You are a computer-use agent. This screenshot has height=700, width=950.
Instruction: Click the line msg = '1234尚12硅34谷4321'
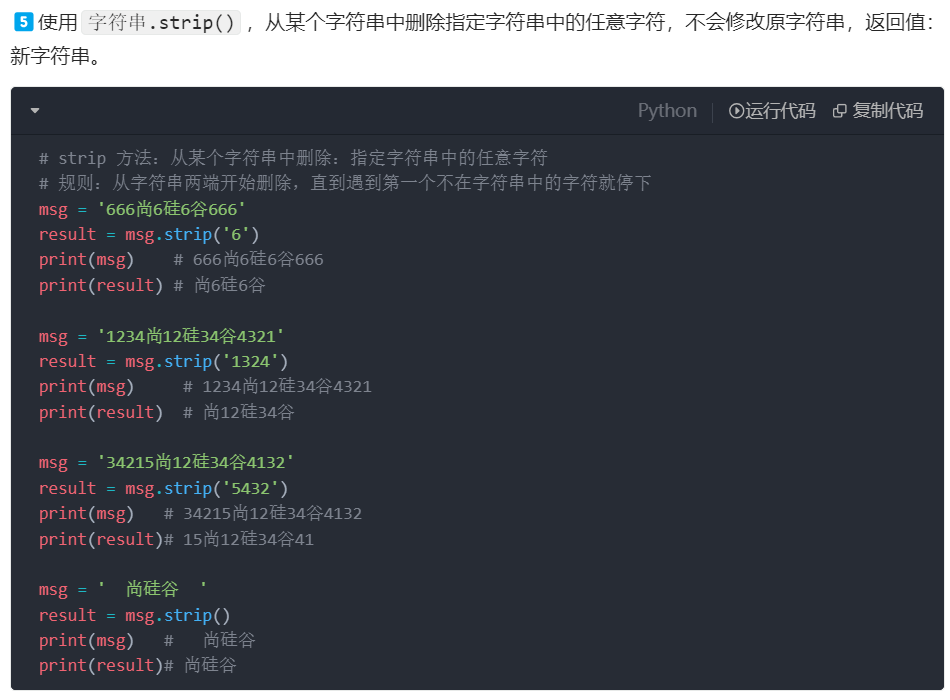[x=161, y=336]
